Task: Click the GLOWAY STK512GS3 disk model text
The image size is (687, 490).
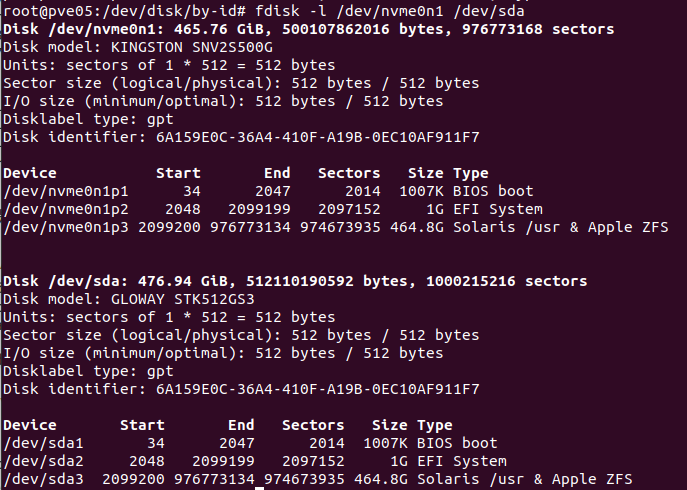Action: pos(182,299)
